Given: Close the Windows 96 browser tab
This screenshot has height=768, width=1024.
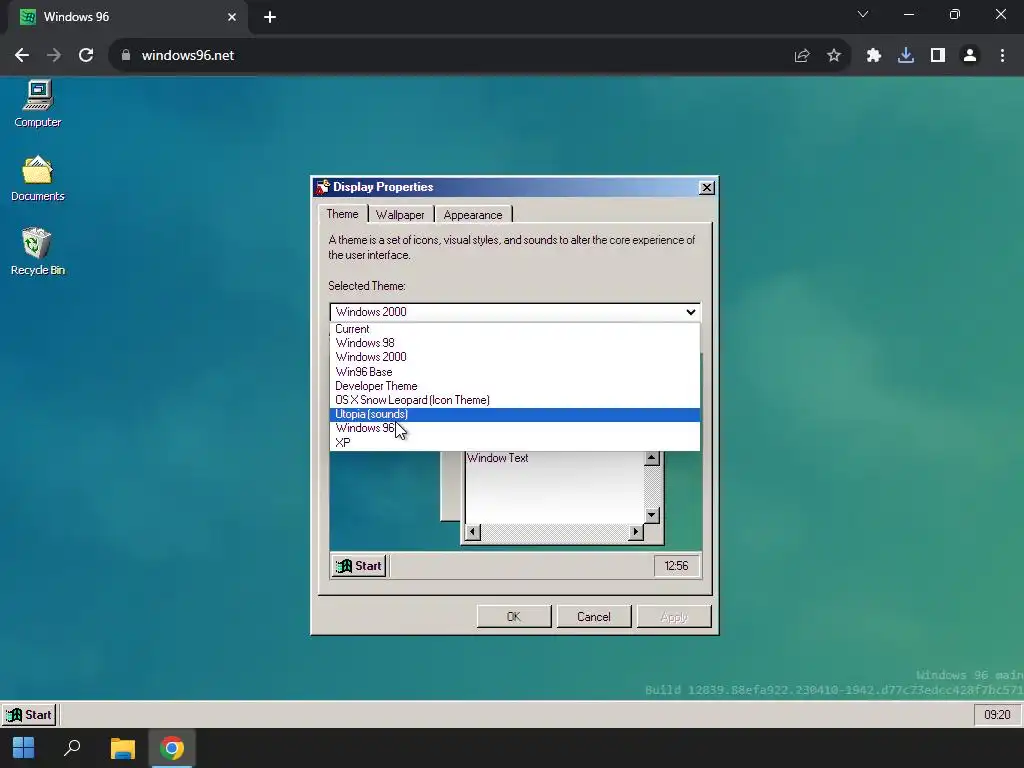Looking at the screenshot, I should [232, 17].
